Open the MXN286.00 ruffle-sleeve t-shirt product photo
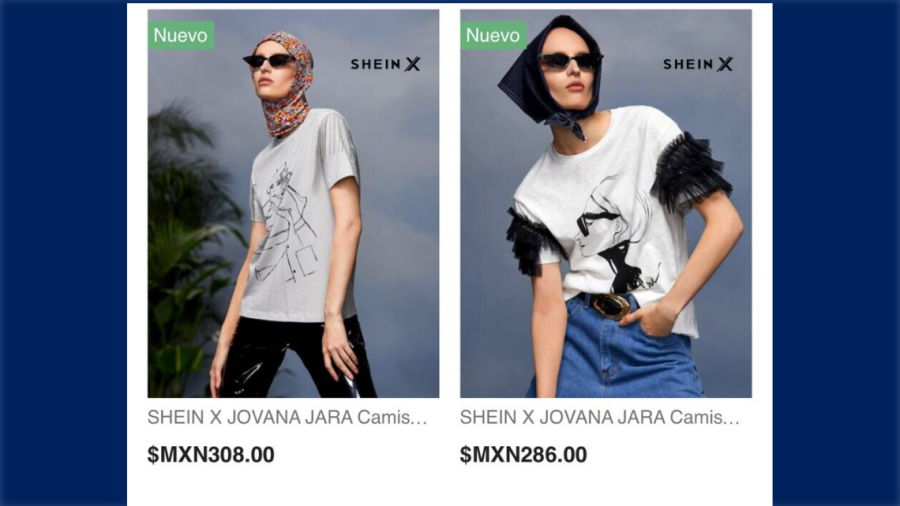 click(x=606, y=204)
